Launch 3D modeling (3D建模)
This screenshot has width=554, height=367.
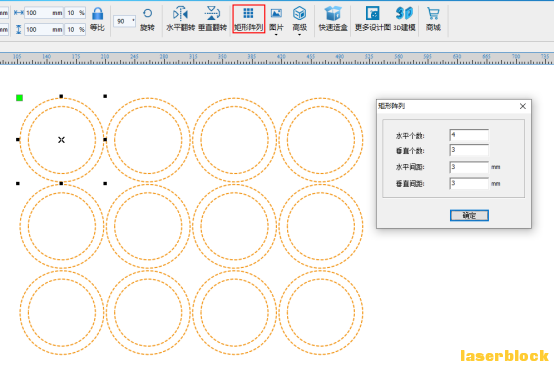[404, 19]
